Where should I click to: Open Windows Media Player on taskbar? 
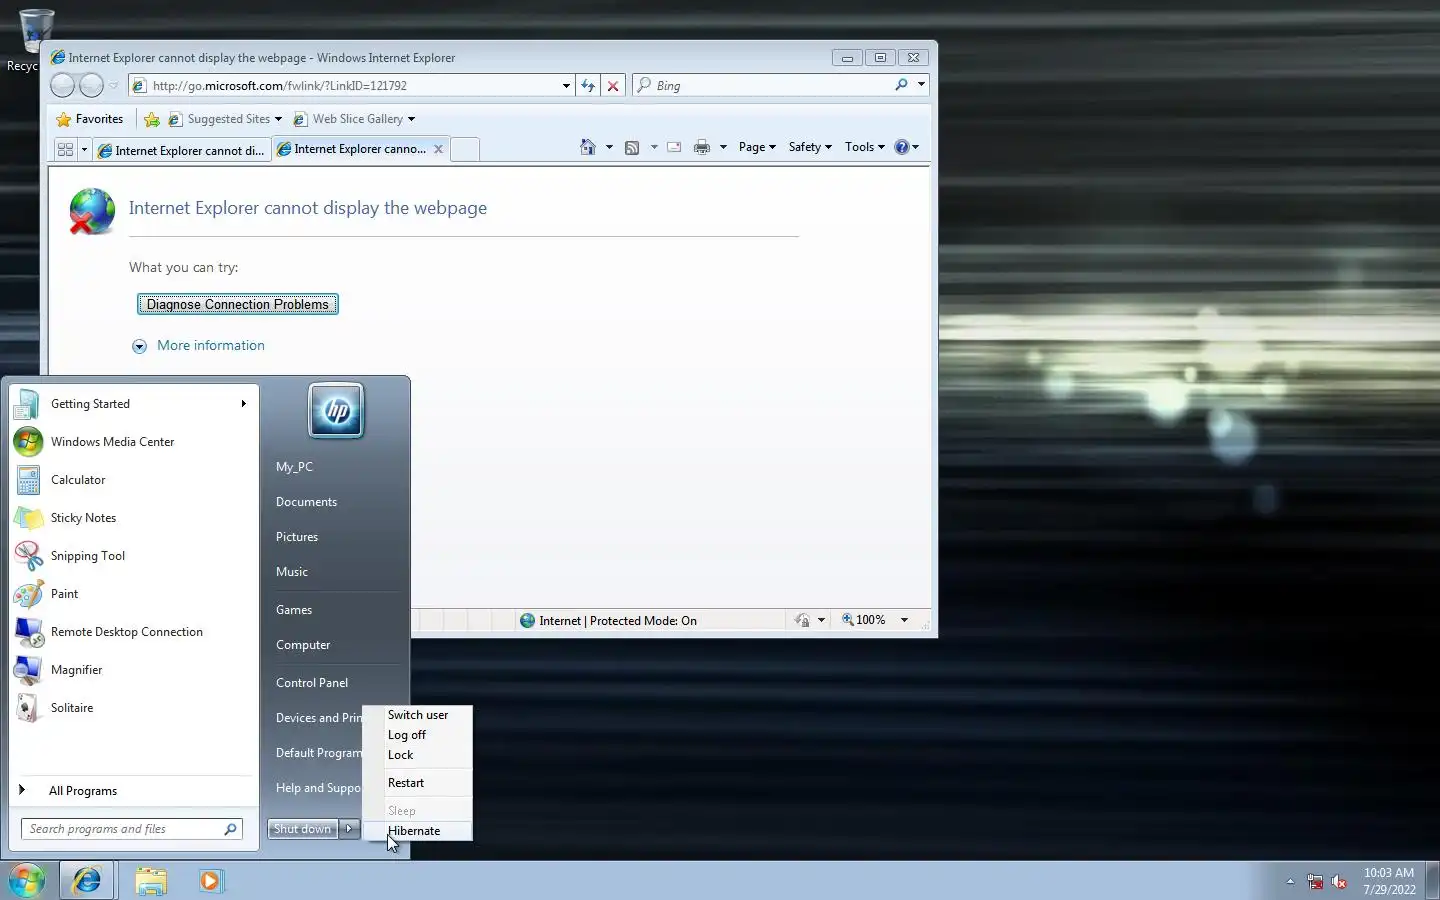point(210,881)
